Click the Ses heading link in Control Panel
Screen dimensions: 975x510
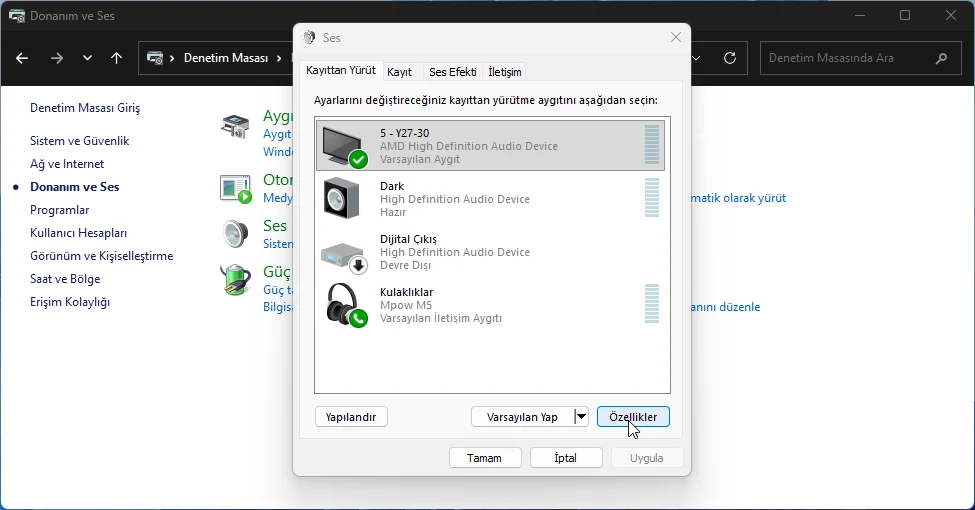[x=275, y=225]
